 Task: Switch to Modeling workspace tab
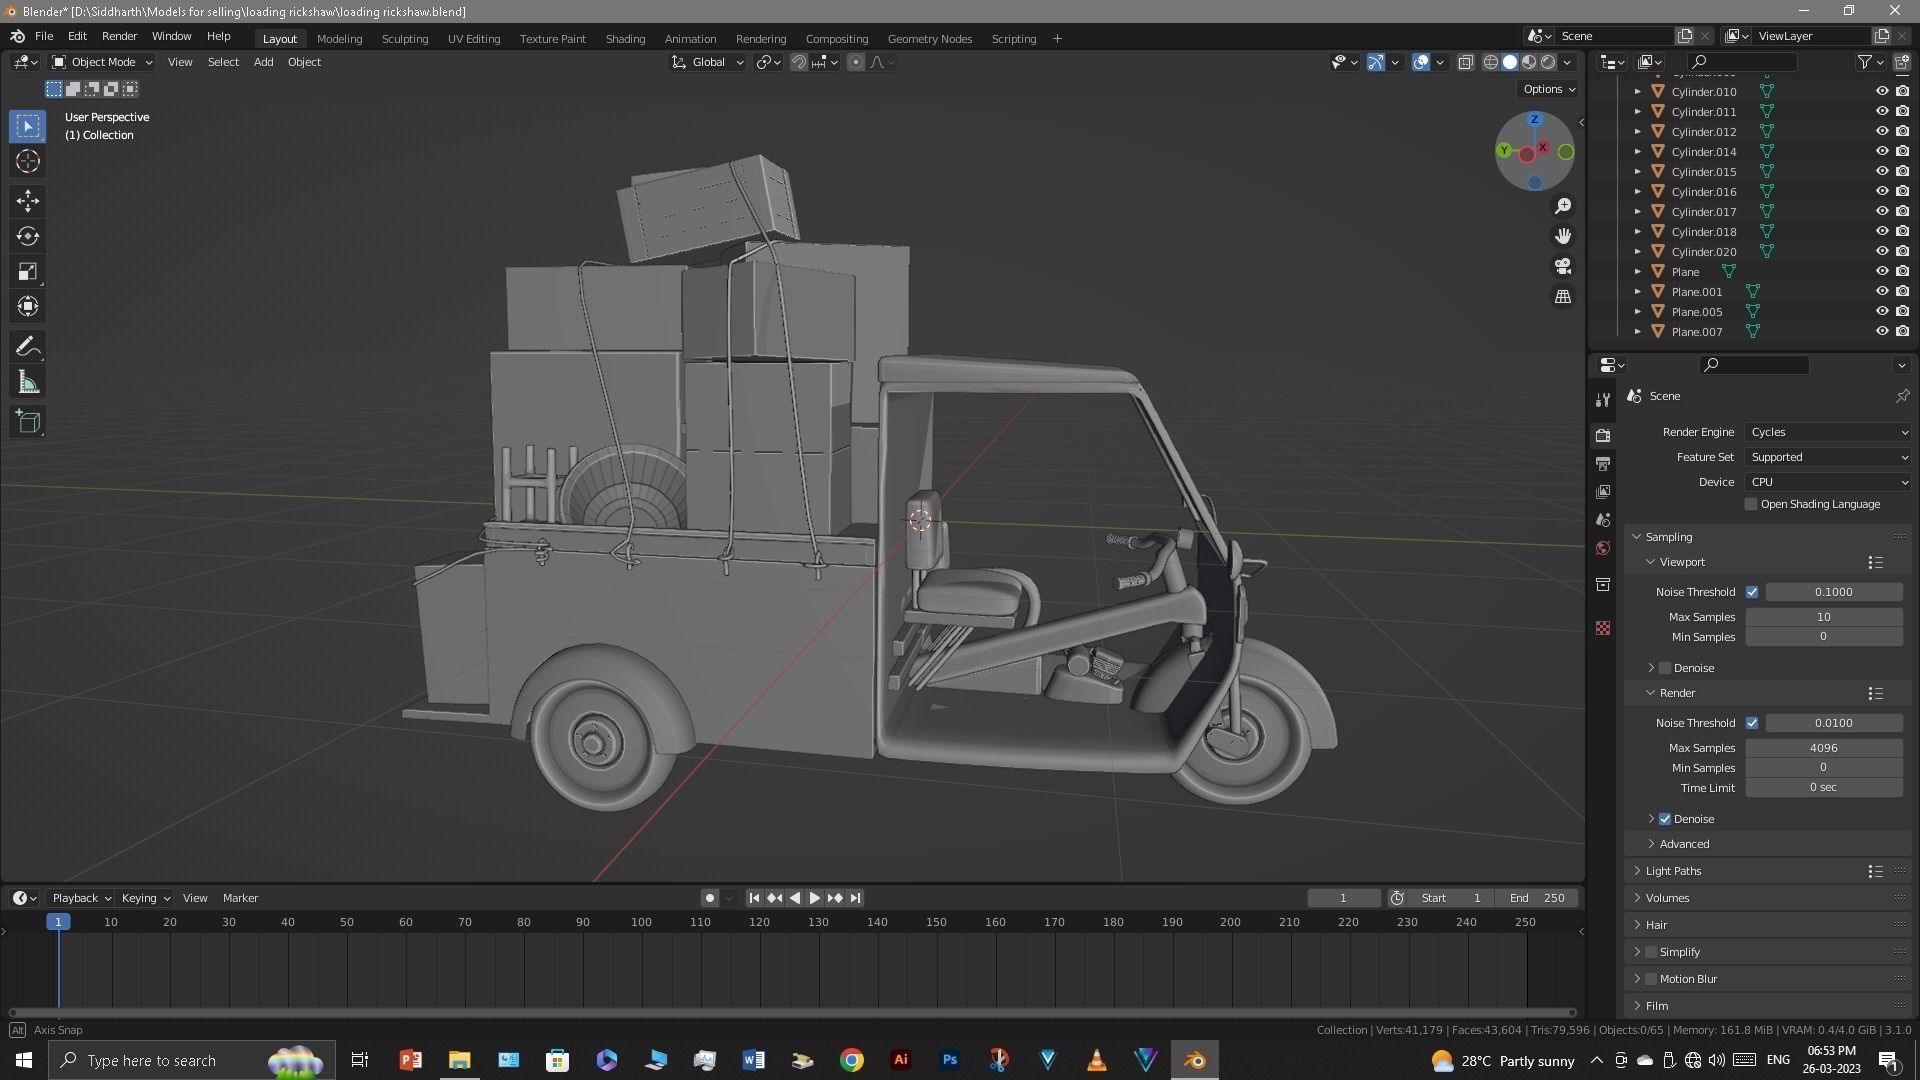click(339, 39)
